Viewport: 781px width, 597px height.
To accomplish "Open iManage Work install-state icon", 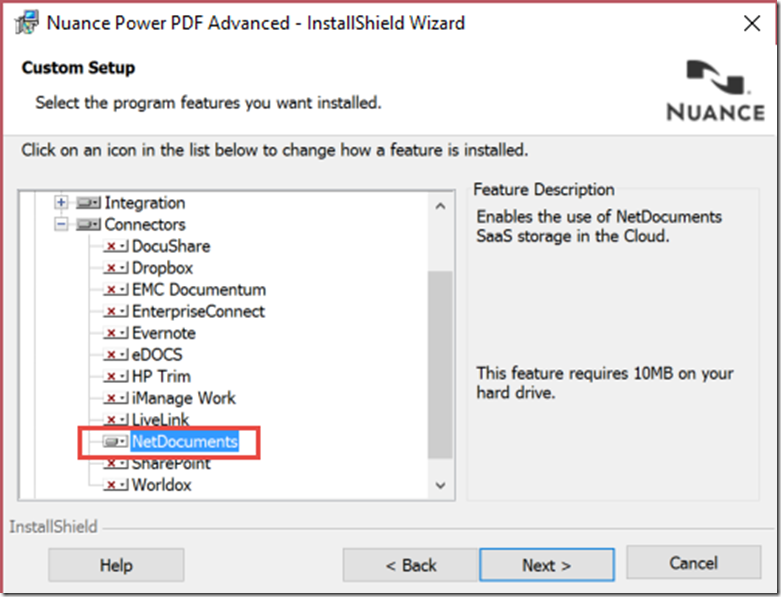I will point(116,398).
